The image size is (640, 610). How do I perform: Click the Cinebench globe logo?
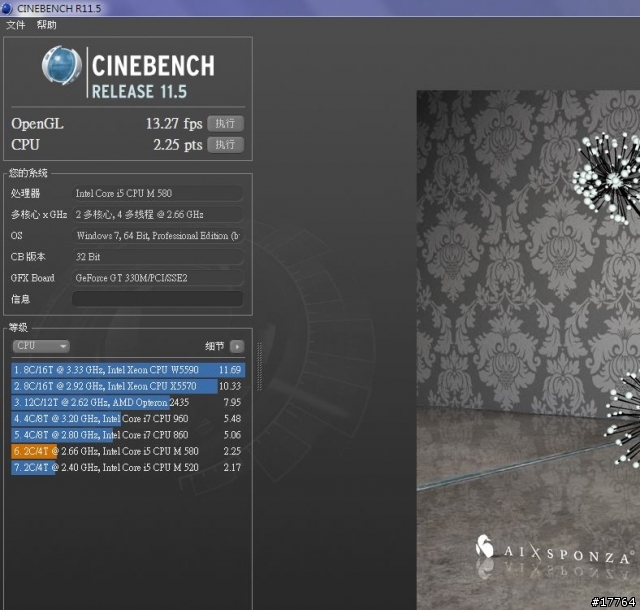pyautogui.click(x=62, y=65)
